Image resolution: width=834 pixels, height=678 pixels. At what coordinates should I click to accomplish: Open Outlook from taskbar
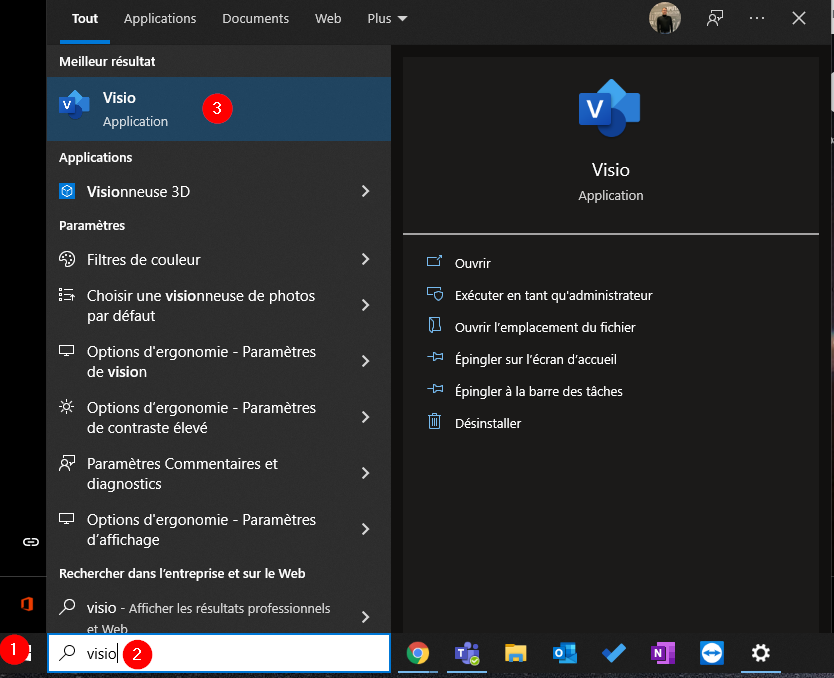(x=564, y=654)
